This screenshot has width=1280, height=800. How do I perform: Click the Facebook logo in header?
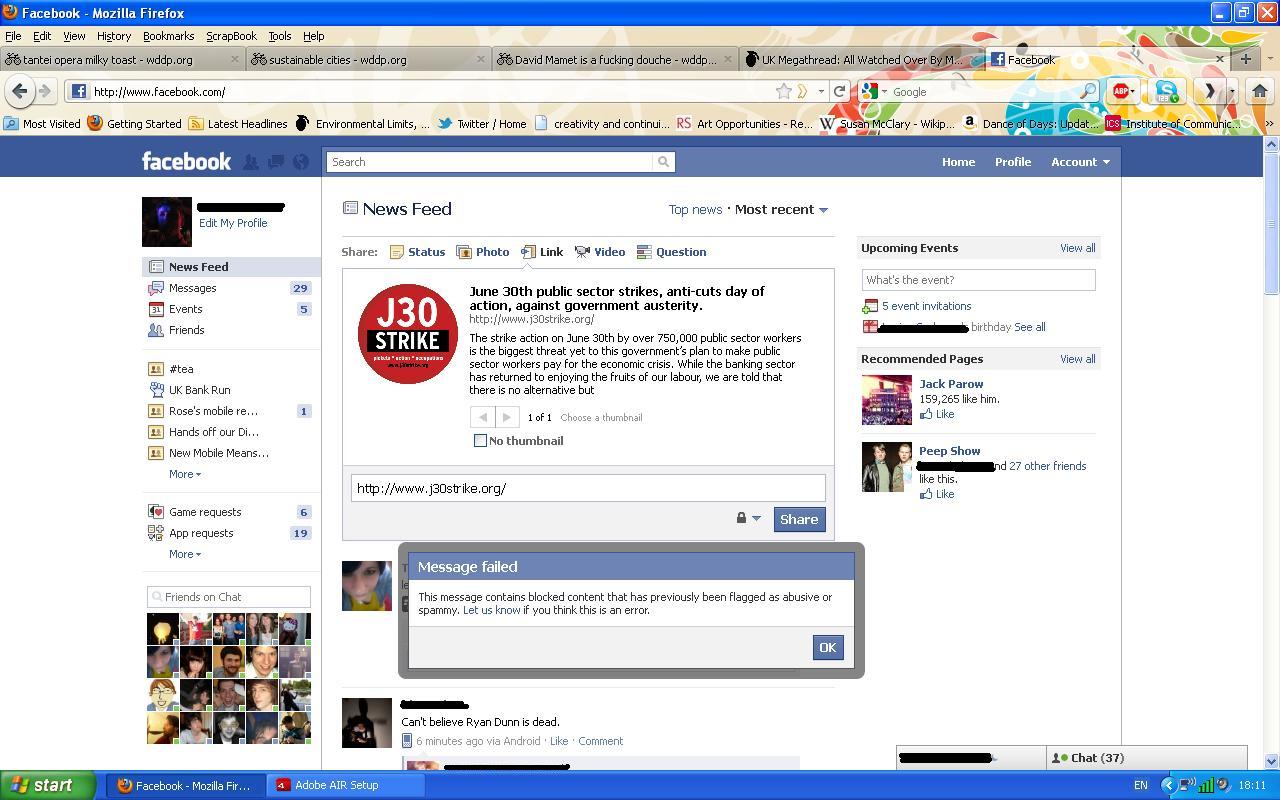point(186,161)
